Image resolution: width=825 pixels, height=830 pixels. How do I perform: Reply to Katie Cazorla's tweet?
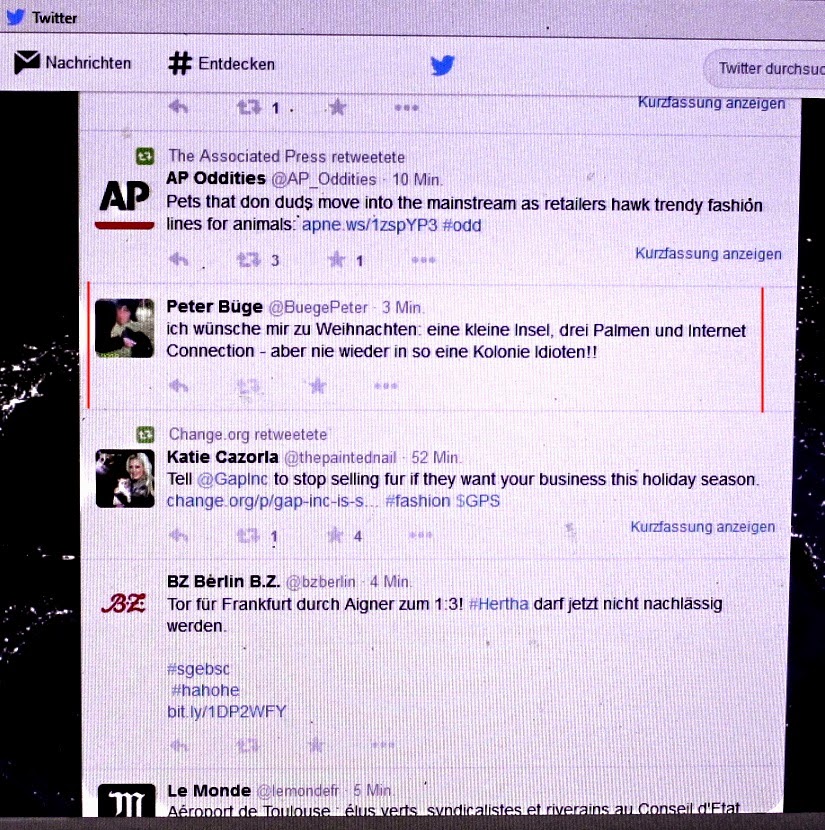click(179, 535)
